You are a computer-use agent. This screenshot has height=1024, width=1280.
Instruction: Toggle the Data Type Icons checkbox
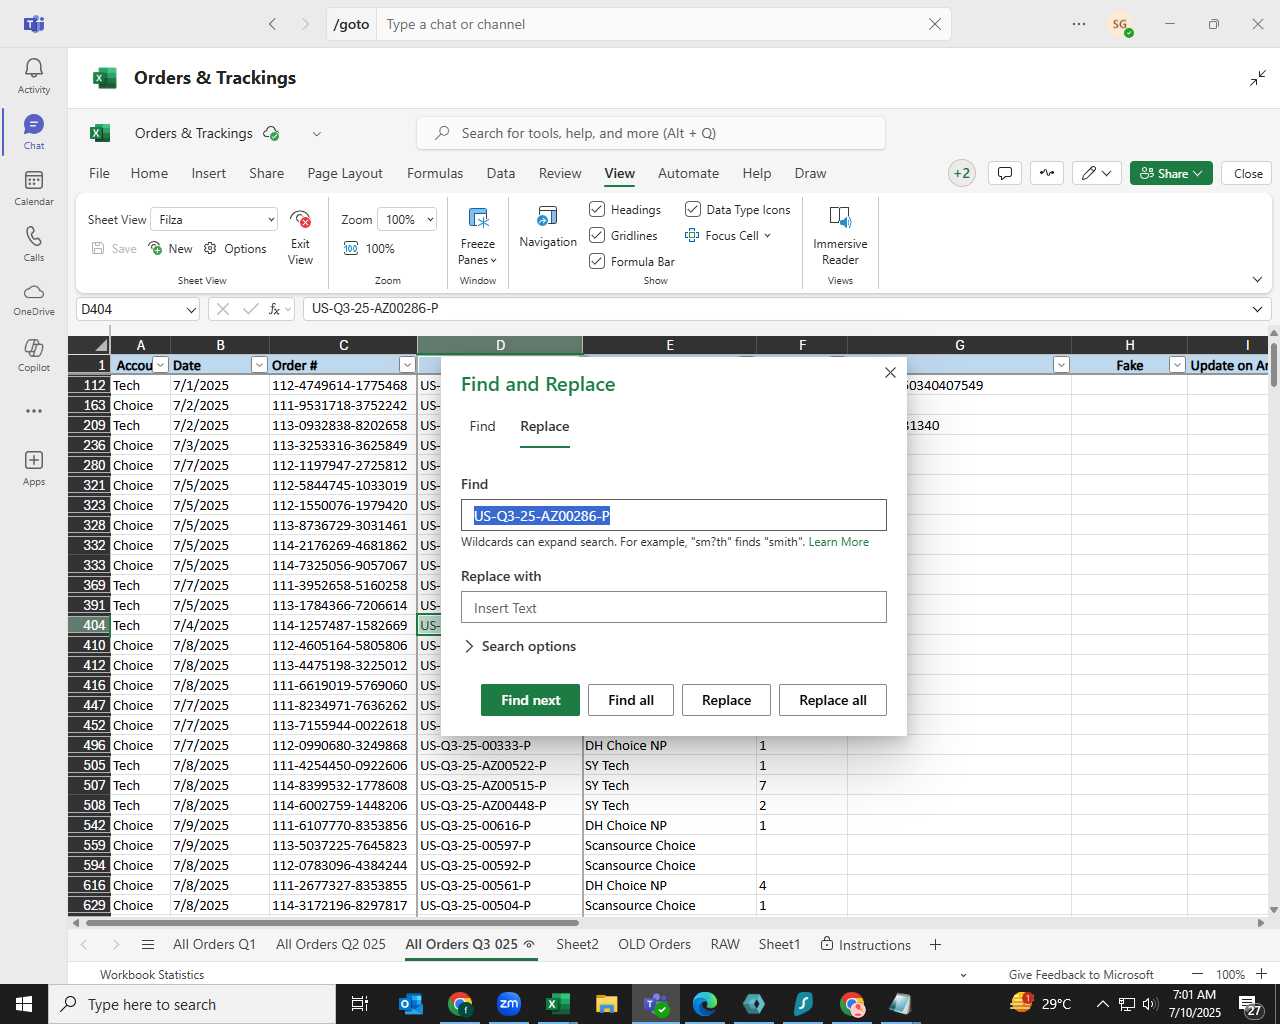[692, 209]
